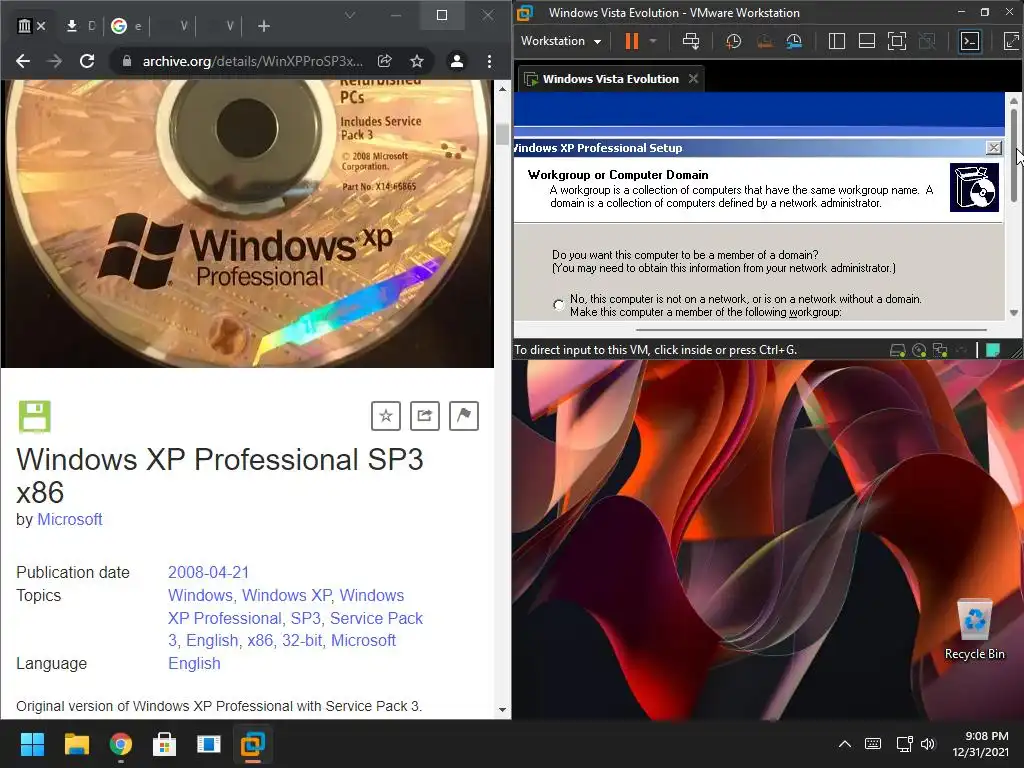1024x768 pixels.
Task: Open the Chrome tab search chevron
Action: [350, 15]
